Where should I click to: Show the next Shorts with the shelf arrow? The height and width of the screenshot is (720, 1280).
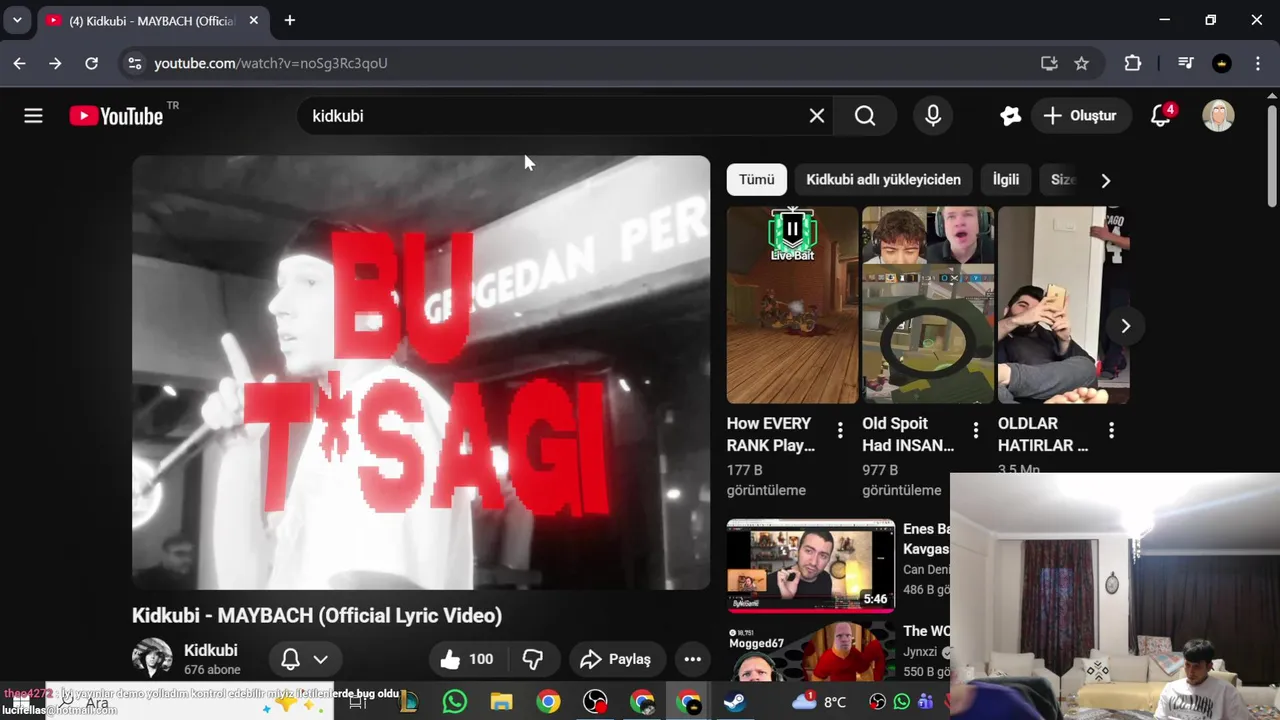1125,326
